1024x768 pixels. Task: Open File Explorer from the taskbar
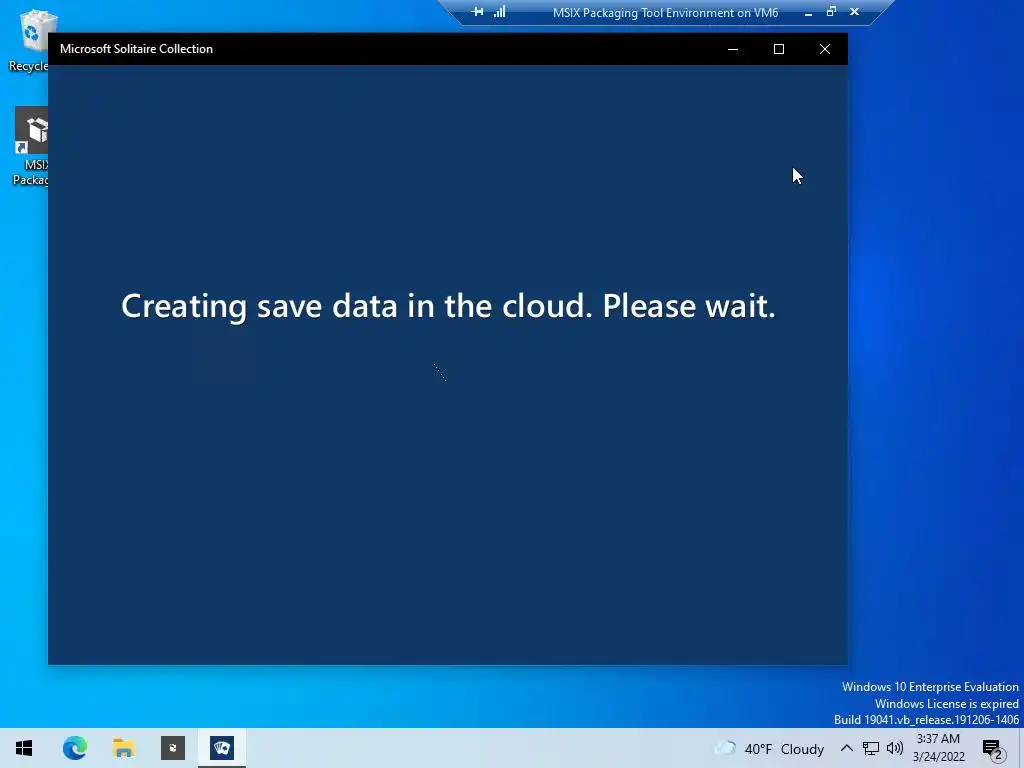[123, 748]
